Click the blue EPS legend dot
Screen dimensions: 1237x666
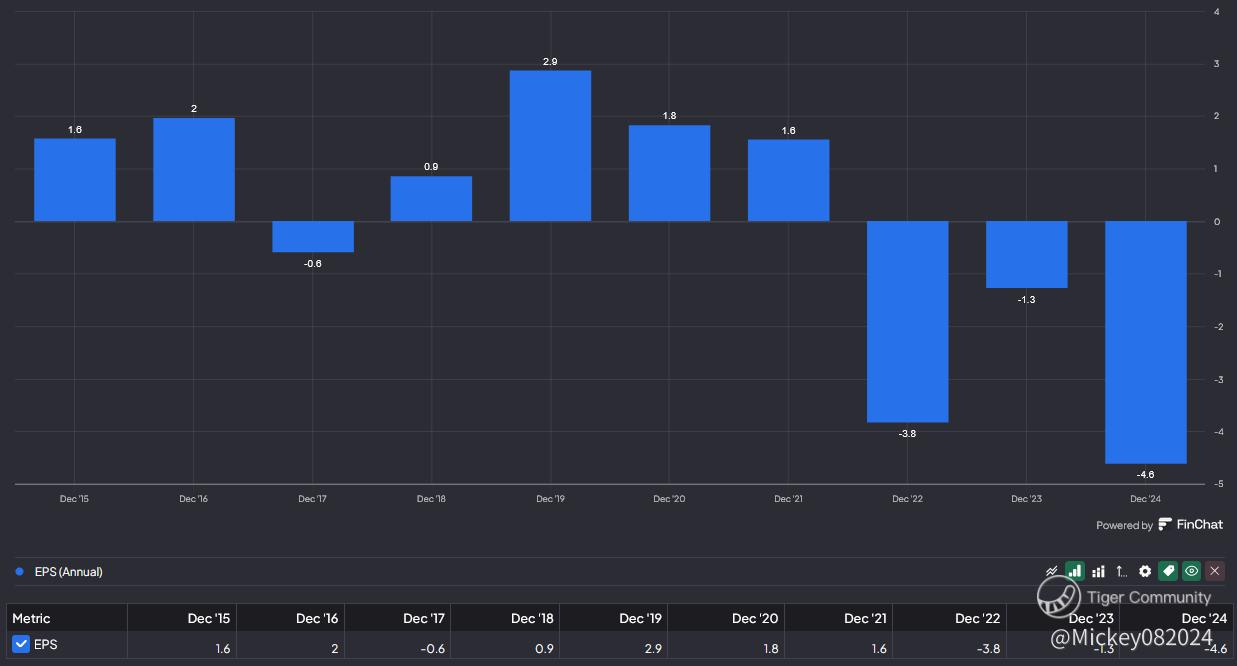[x=19, y=572]
